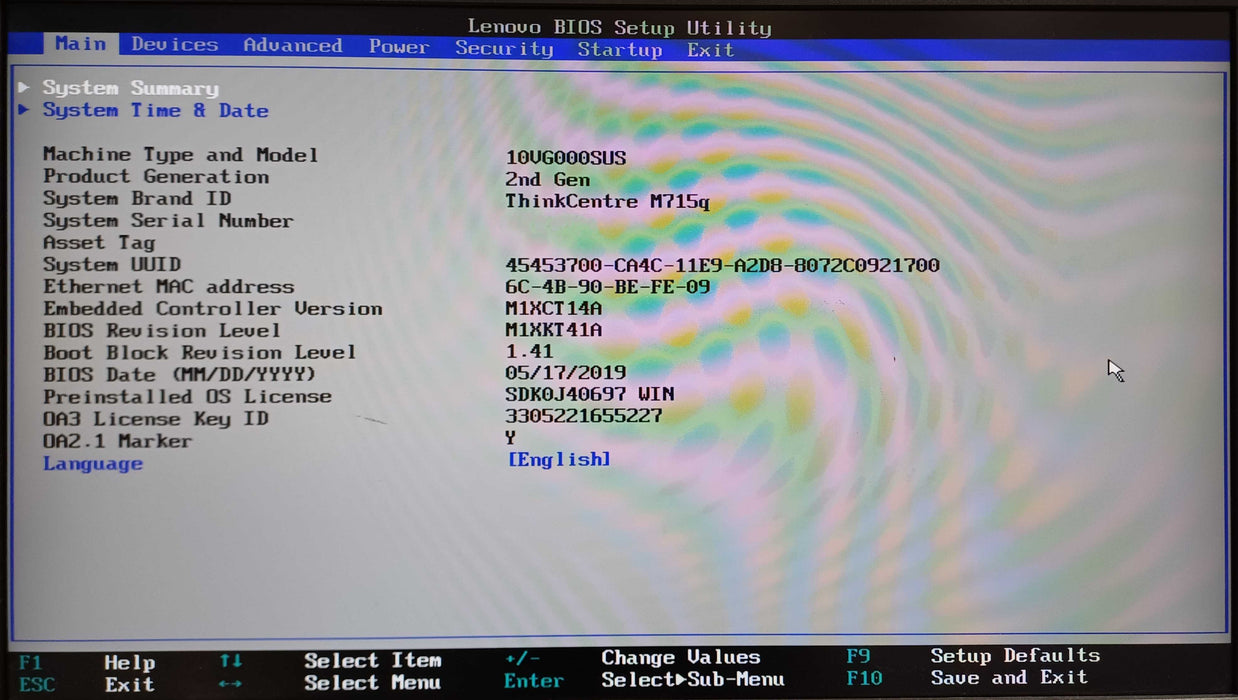Click Boot Block Revision Level label
Viewport: 1238px width, 700px height.
(x=199, y=352)
